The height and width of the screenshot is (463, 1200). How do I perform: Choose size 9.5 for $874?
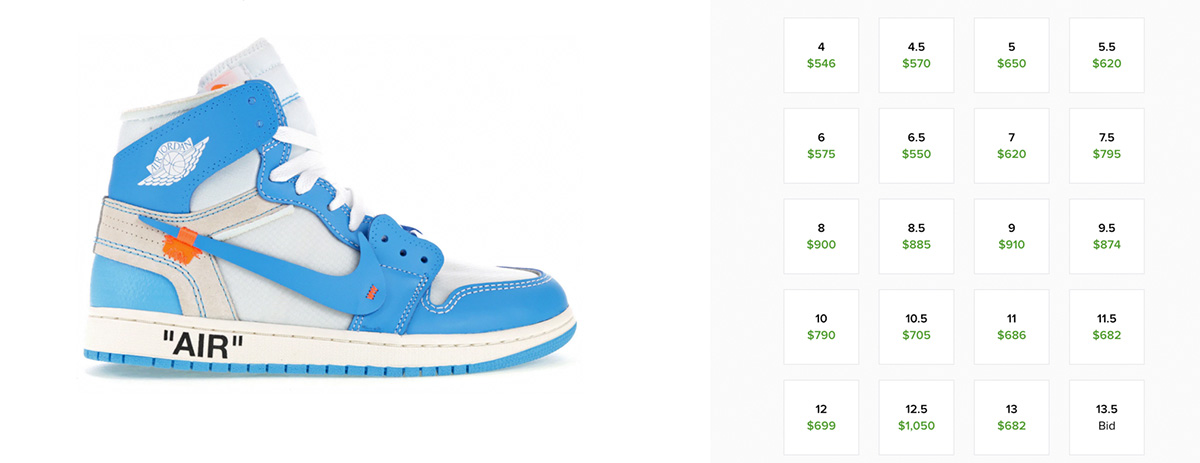pos(1107,236)
